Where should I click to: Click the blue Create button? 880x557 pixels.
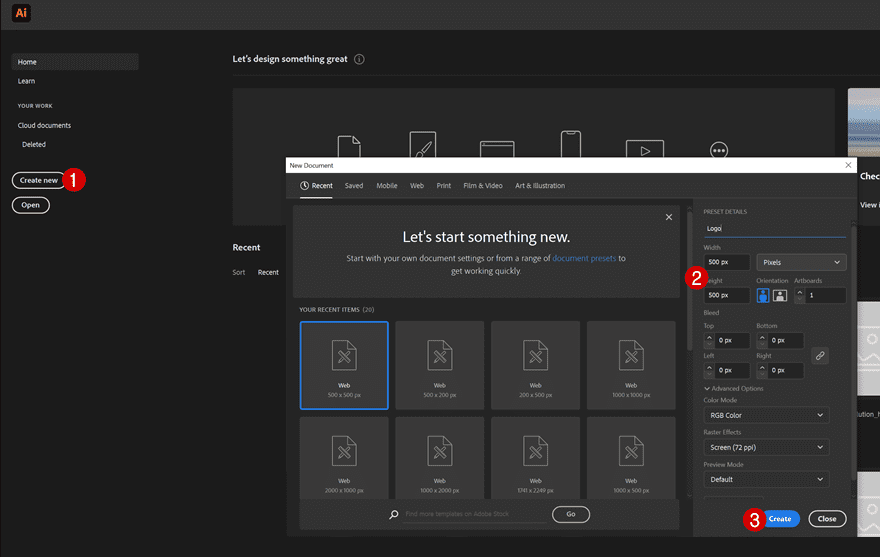click(x=780, y=519)
